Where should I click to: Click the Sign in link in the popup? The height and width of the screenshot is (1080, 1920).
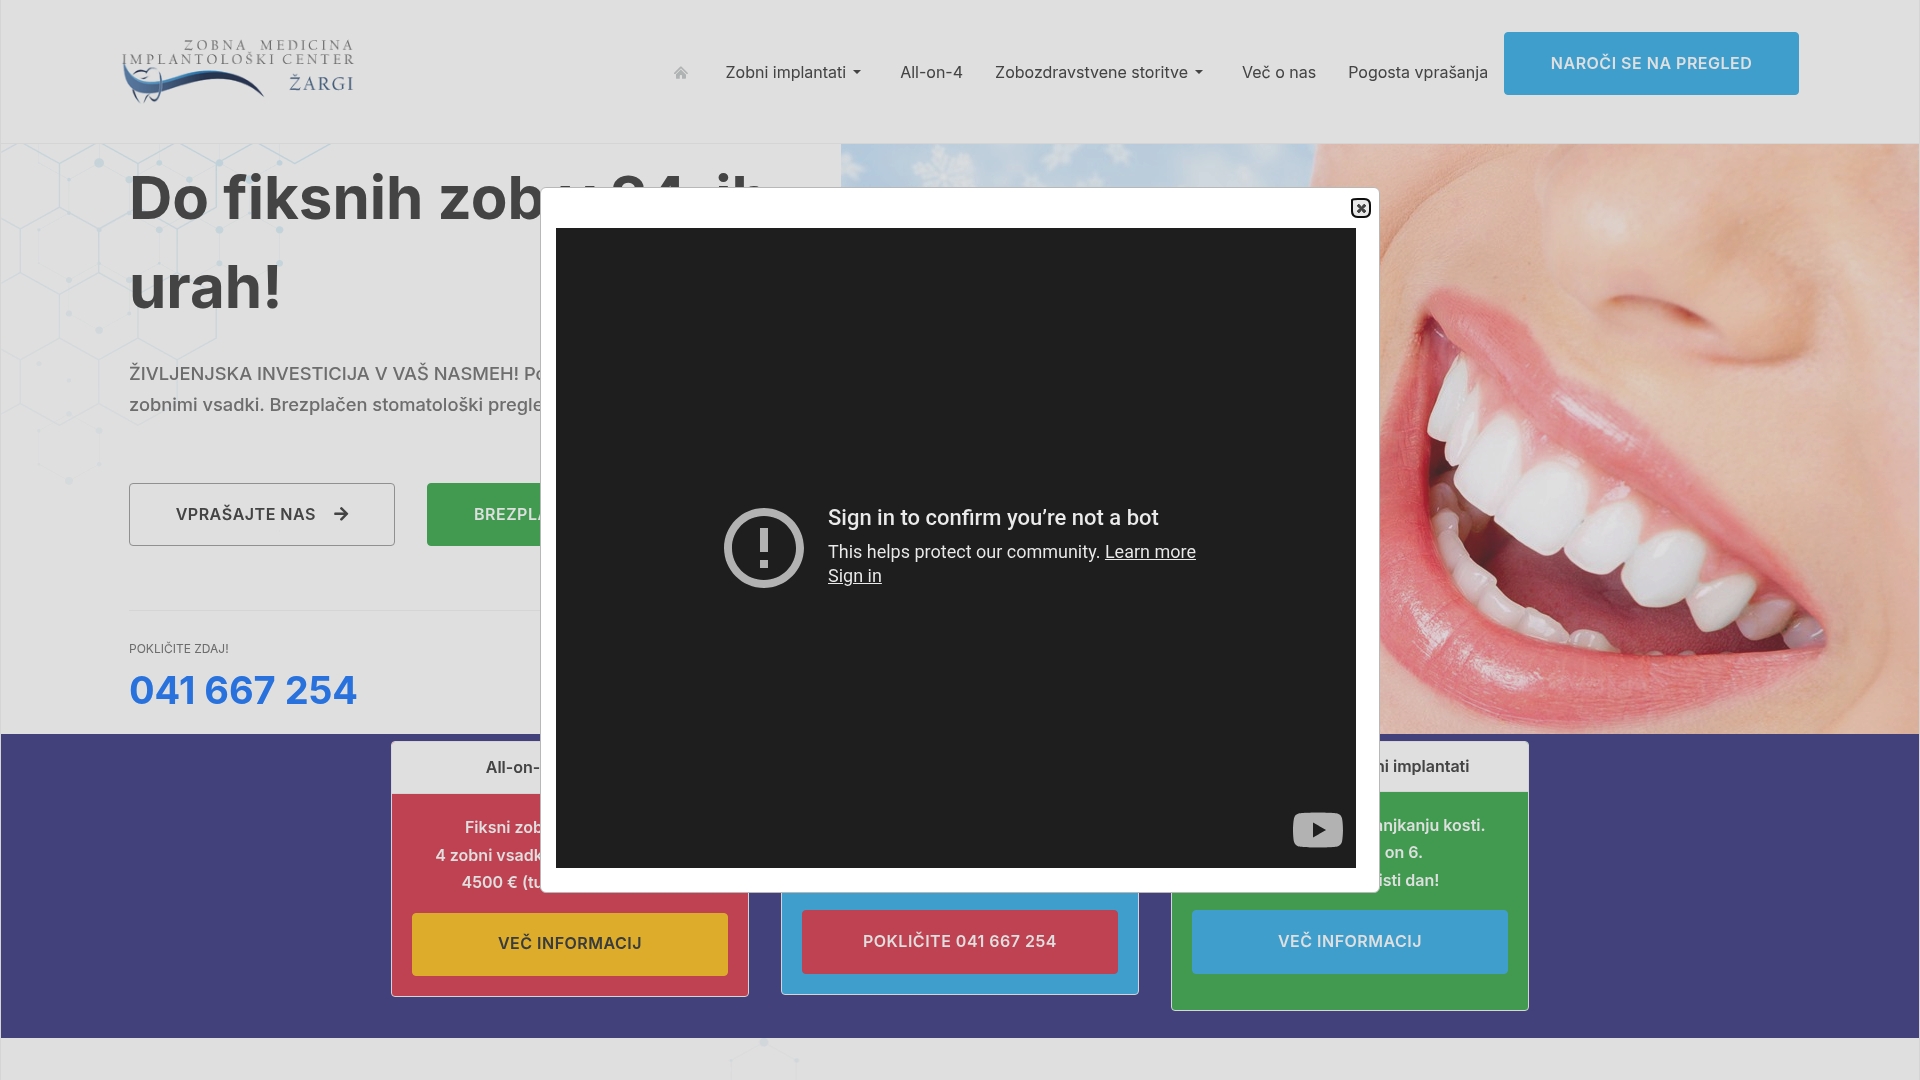854,575
